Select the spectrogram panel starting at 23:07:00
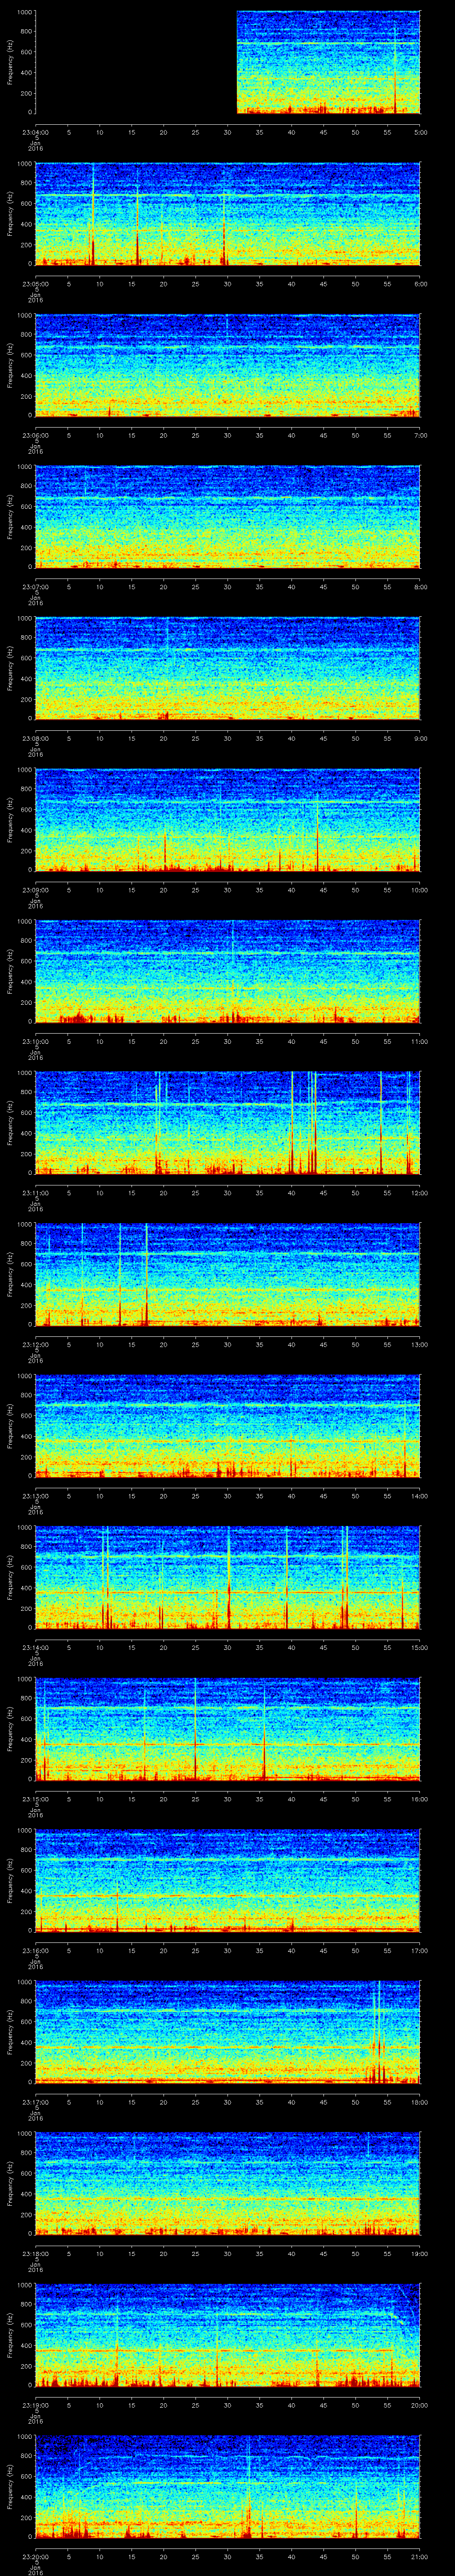The image size is (455, 2576). click(x=228, y=517)
